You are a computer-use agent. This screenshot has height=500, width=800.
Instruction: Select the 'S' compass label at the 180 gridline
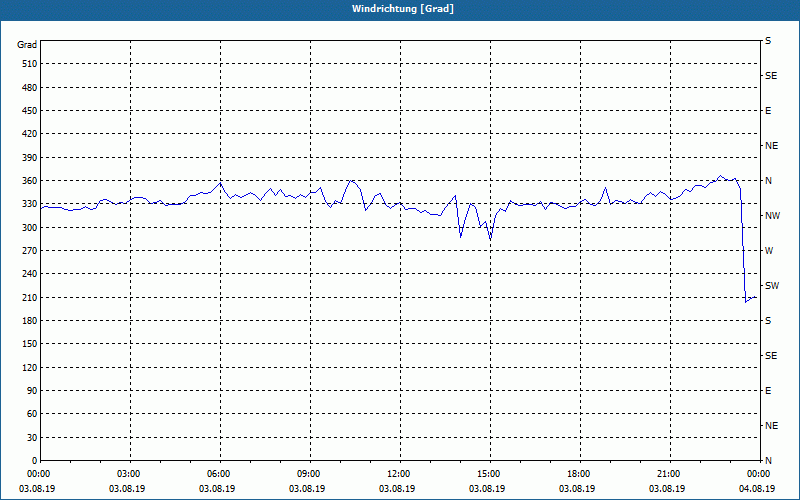(768, 320)
